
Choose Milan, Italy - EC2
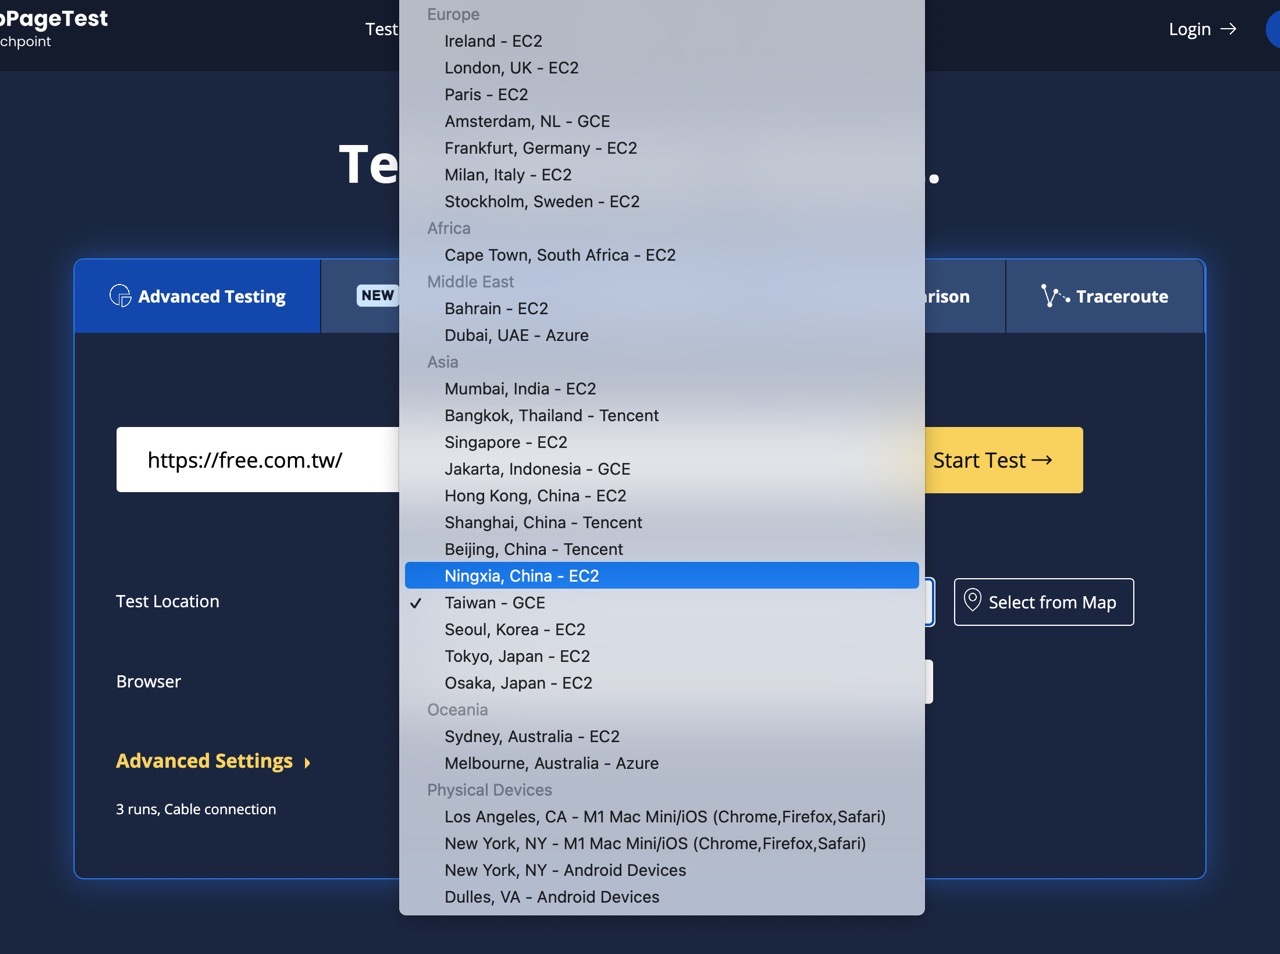tap(662, 175)
